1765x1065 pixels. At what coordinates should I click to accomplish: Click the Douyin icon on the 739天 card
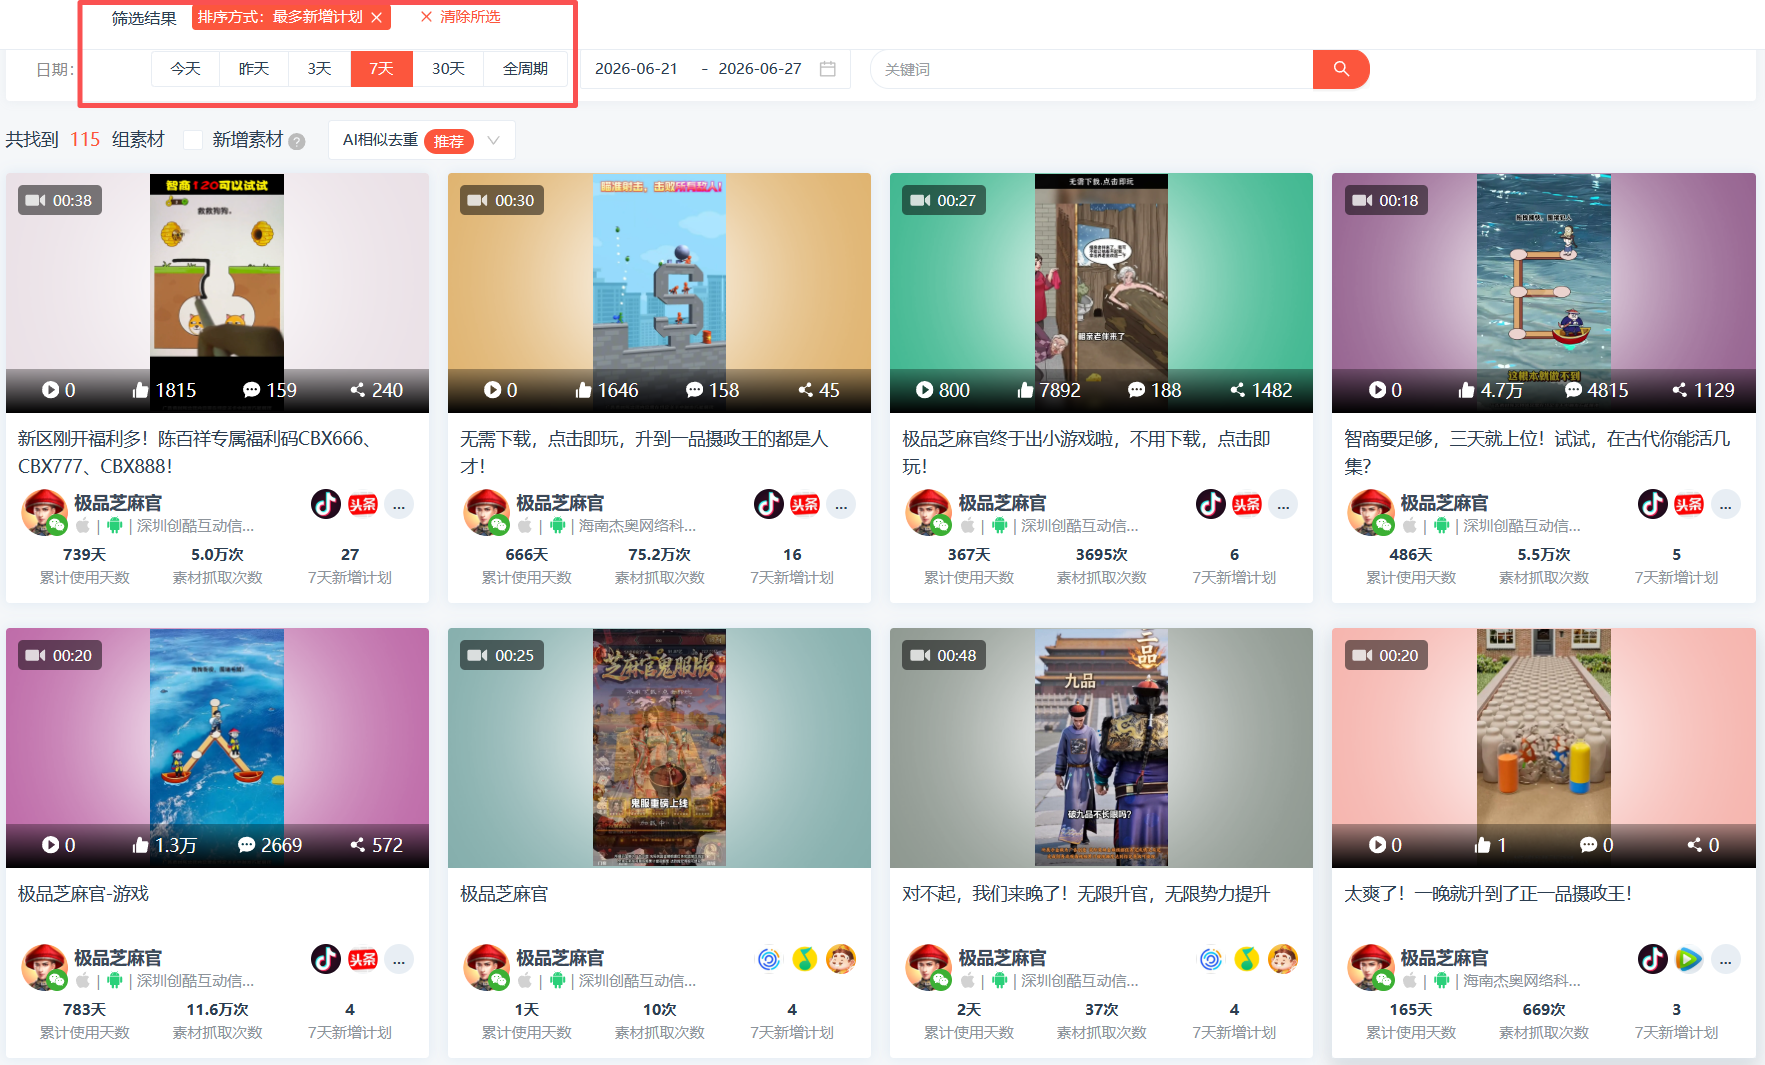point(326,504)
